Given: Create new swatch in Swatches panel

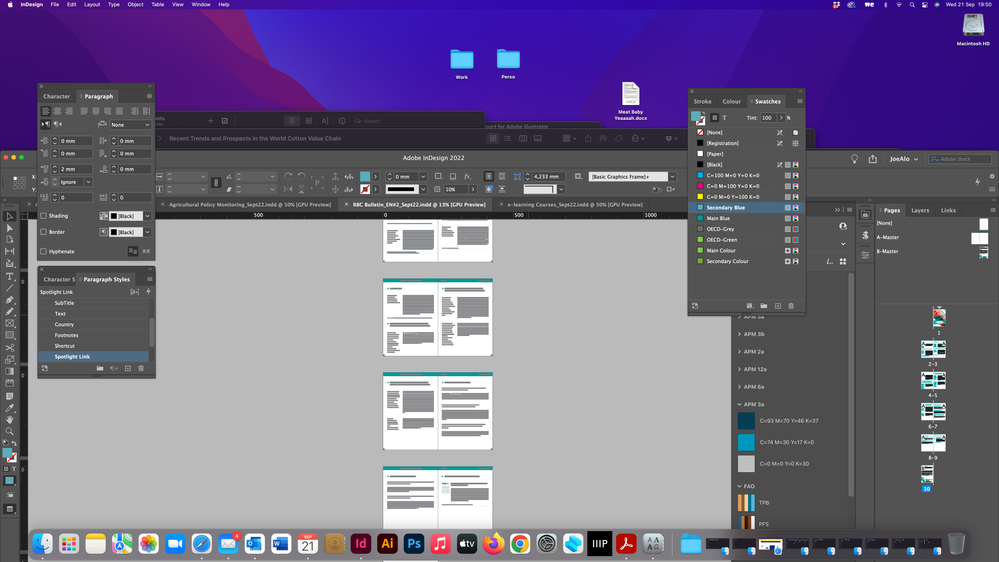Looking at the screenshot, I should point(778,306).
